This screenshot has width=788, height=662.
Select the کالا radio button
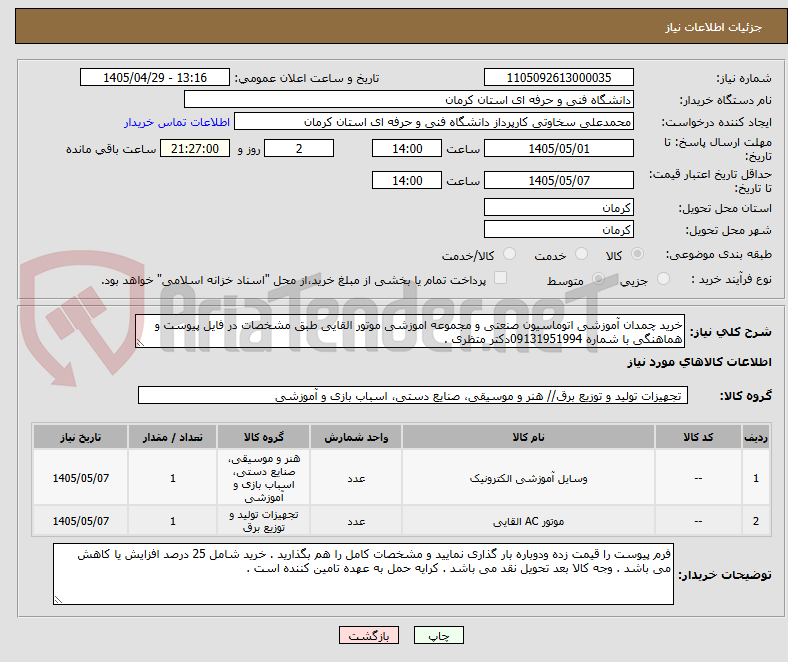[637, 254]
